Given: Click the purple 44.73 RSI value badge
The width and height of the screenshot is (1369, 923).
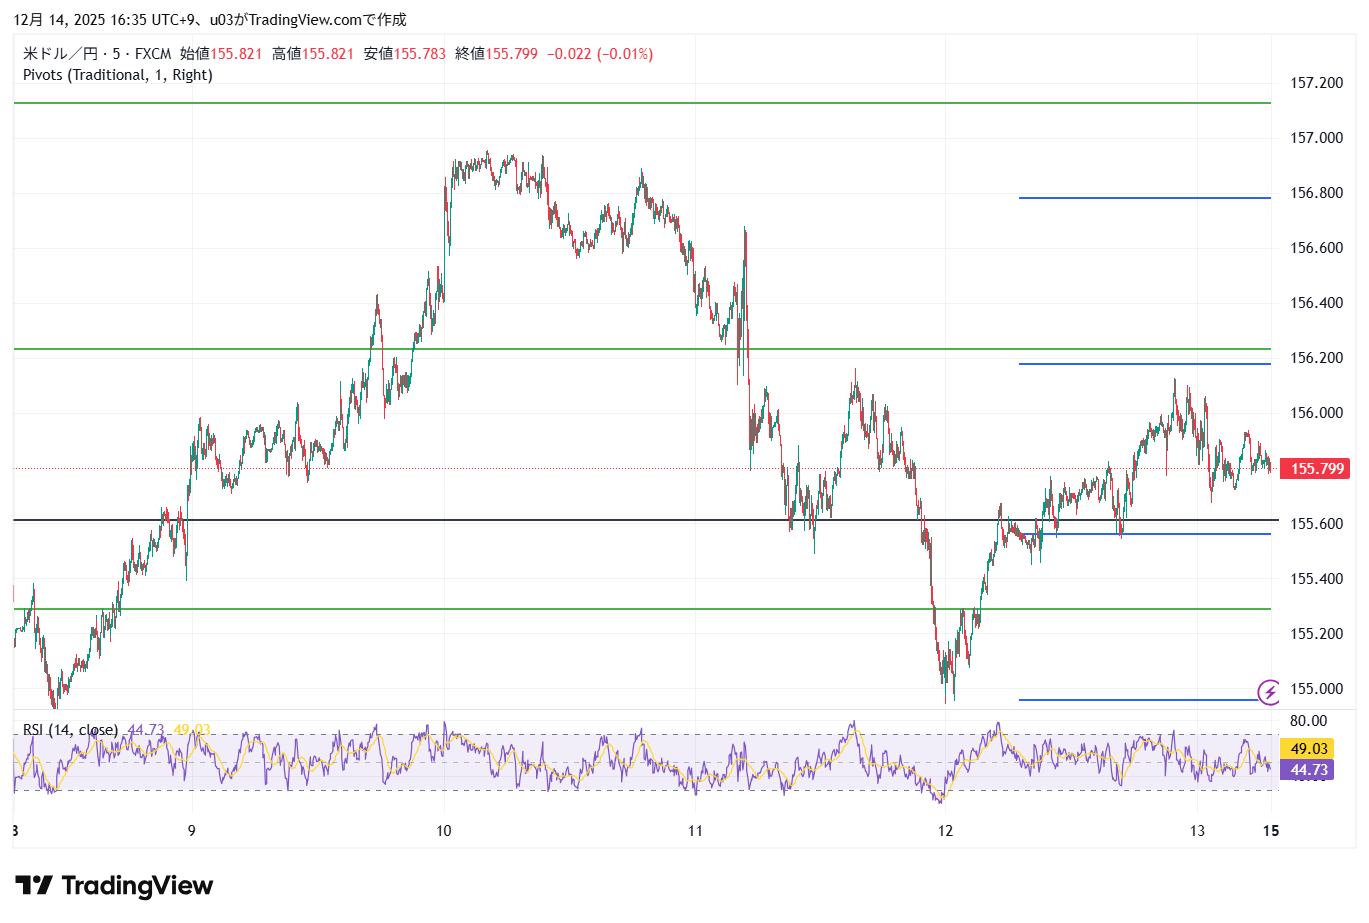Looking at the screenshot, I should [x=1308, y=770].
